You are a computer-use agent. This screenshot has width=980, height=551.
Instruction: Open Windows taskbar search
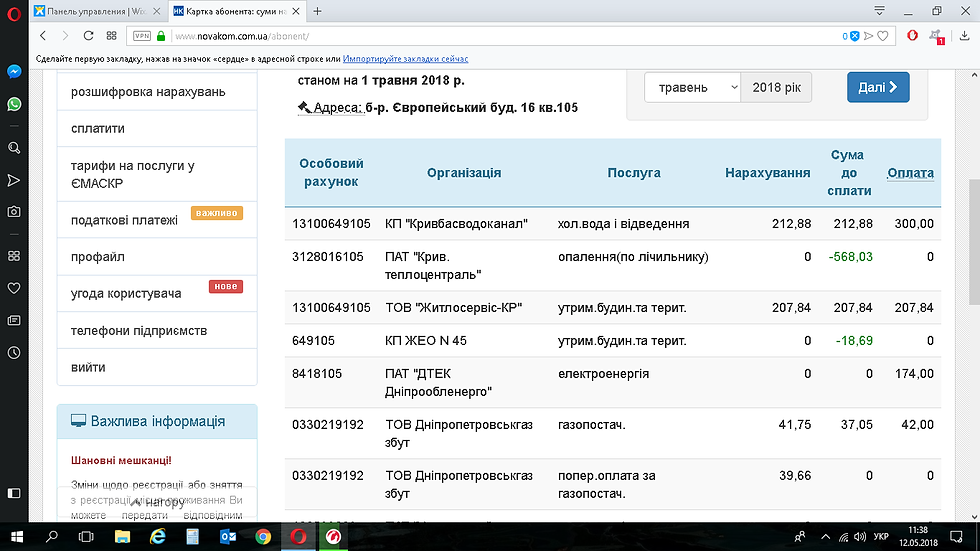52,537
